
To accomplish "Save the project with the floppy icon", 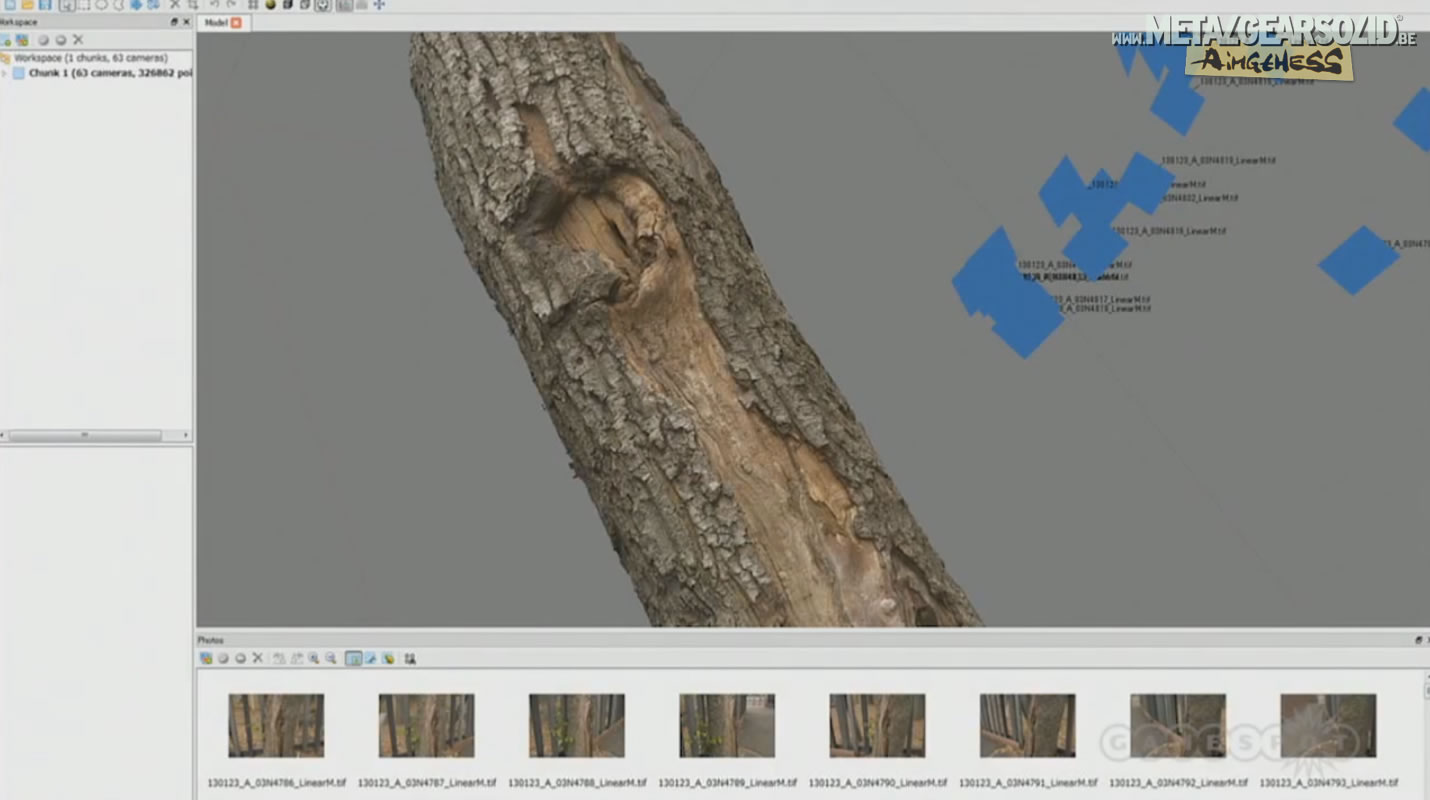I will 45,5.
